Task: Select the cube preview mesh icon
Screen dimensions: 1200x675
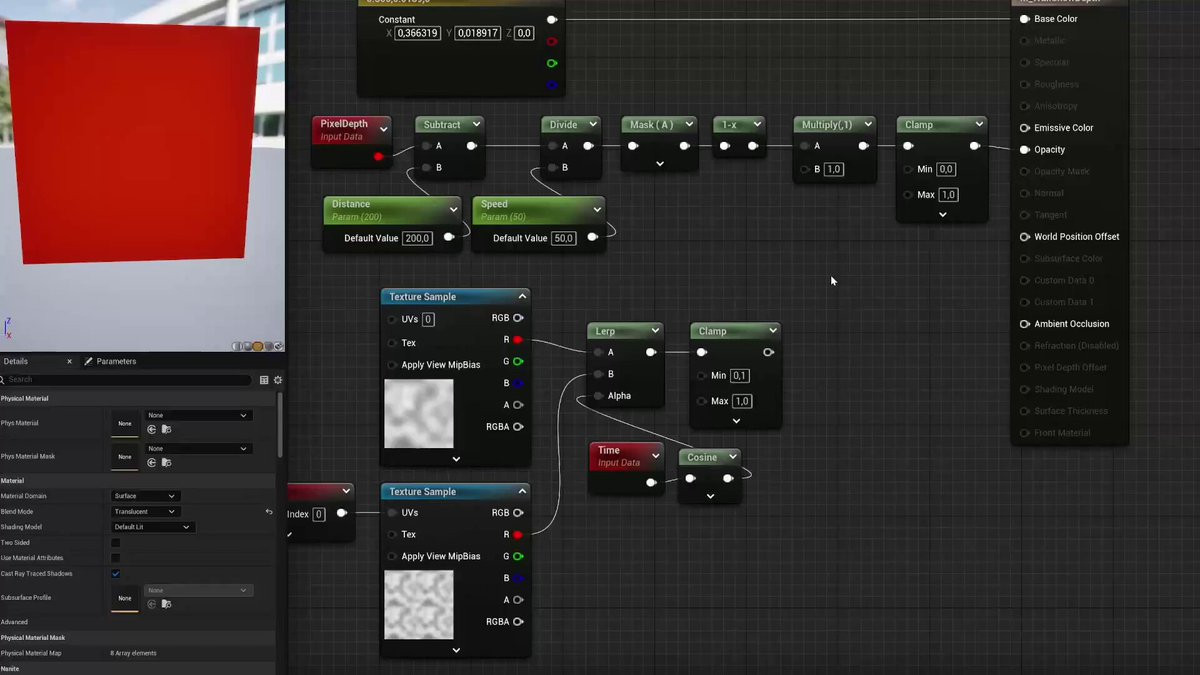Action: [x=269, y=346]
